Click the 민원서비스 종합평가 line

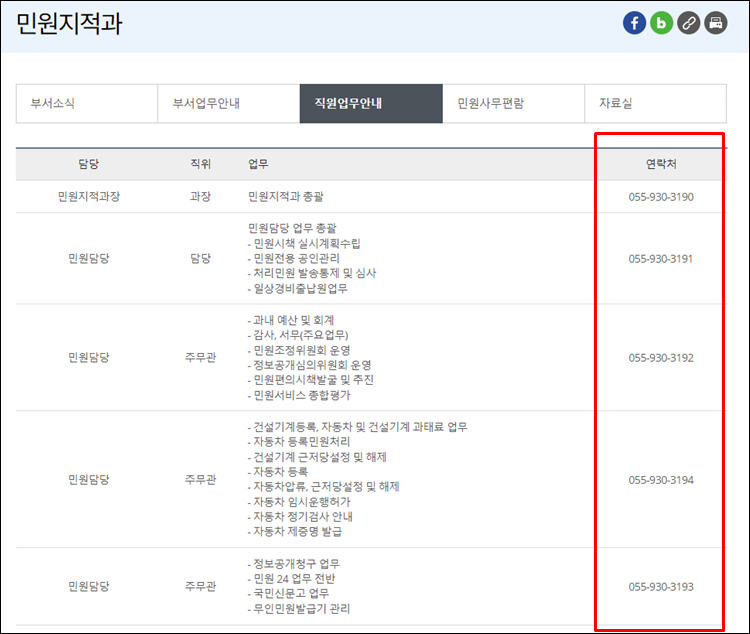[x=299, y=395]
